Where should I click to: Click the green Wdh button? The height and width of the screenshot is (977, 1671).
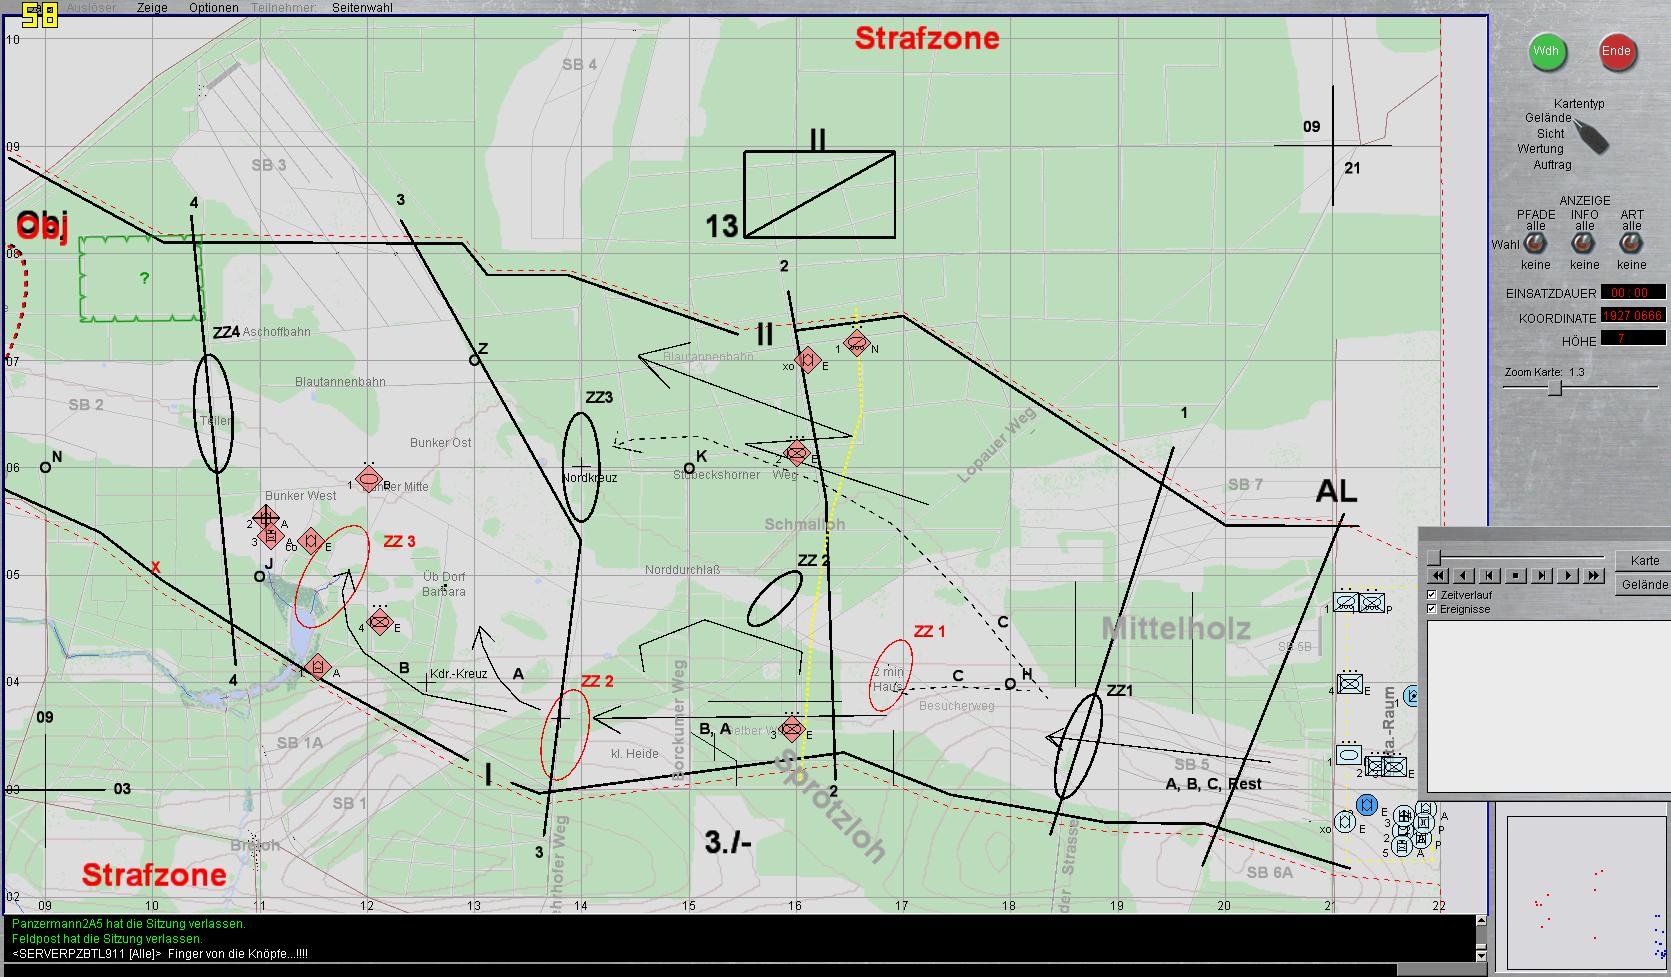click(1546, 52)
